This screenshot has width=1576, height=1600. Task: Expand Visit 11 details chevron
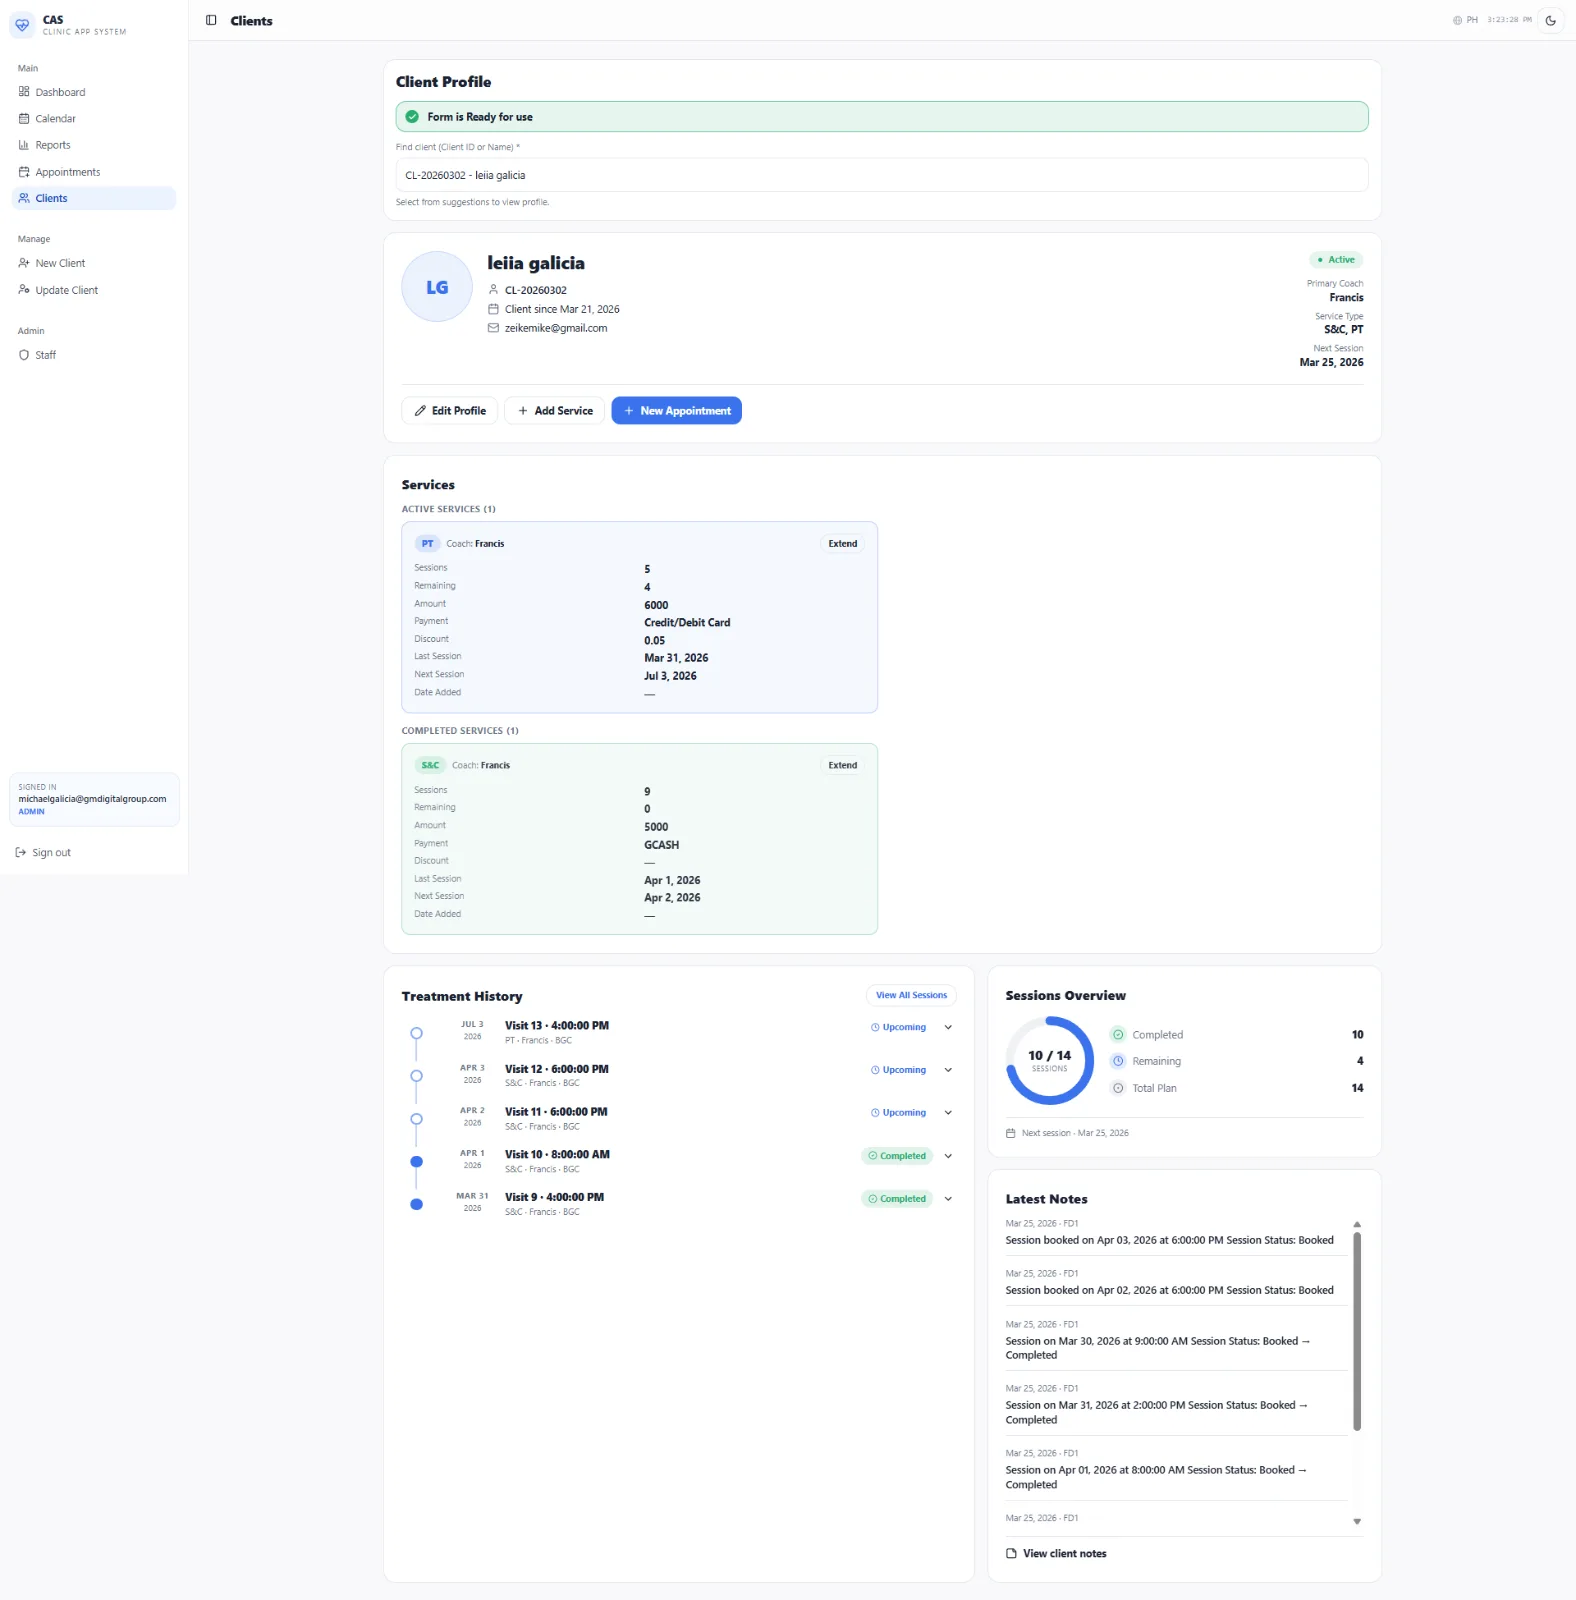948,1113
